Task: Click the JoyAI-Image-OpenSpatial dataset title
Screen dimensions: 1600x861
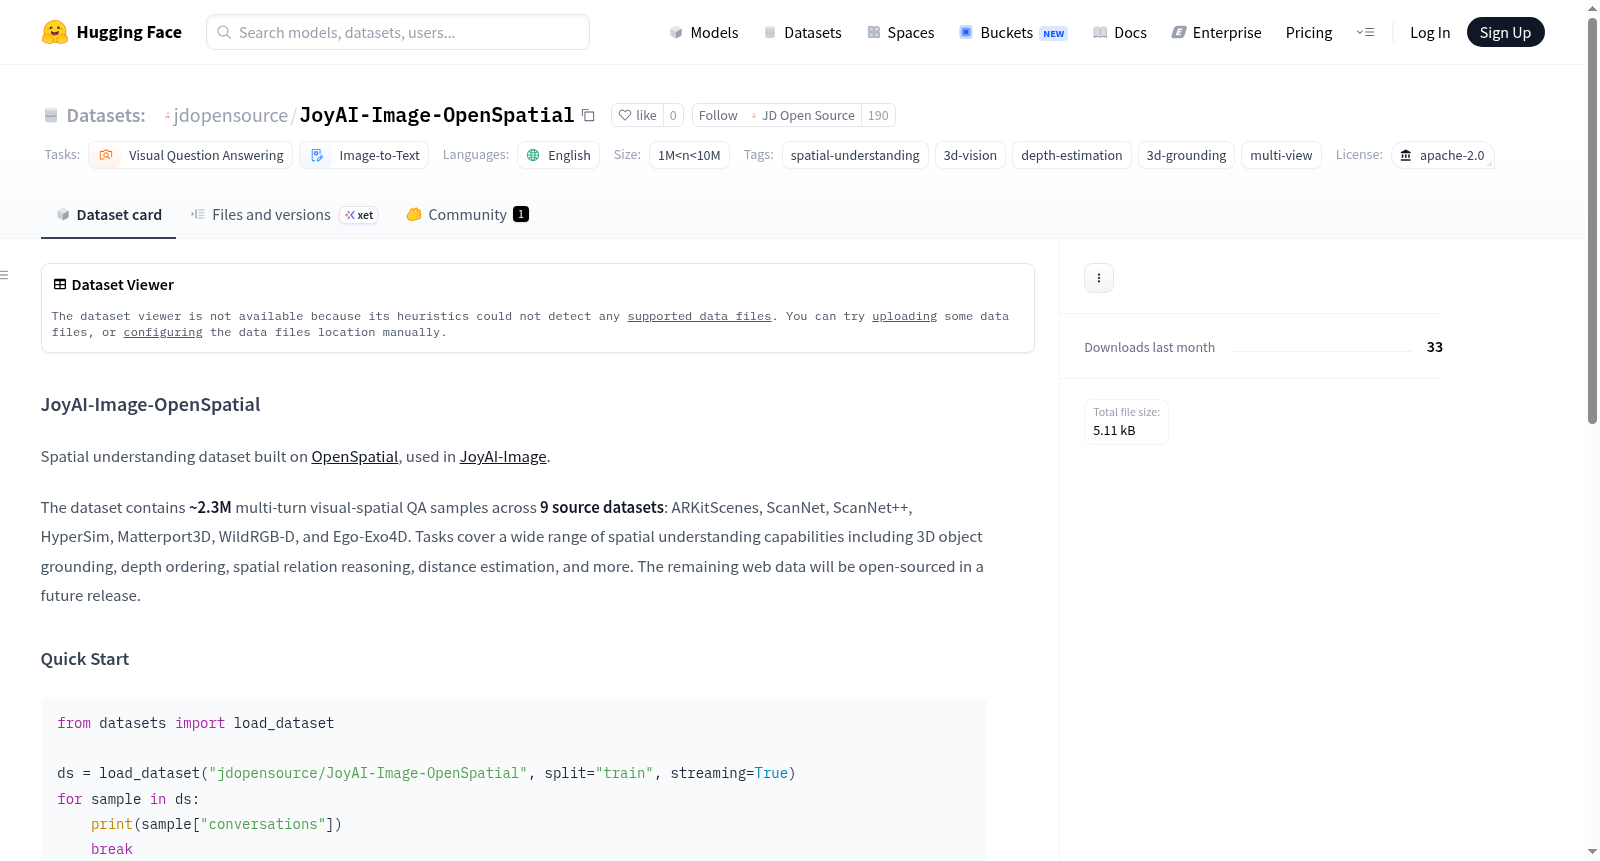Action: tap(437, 115)
